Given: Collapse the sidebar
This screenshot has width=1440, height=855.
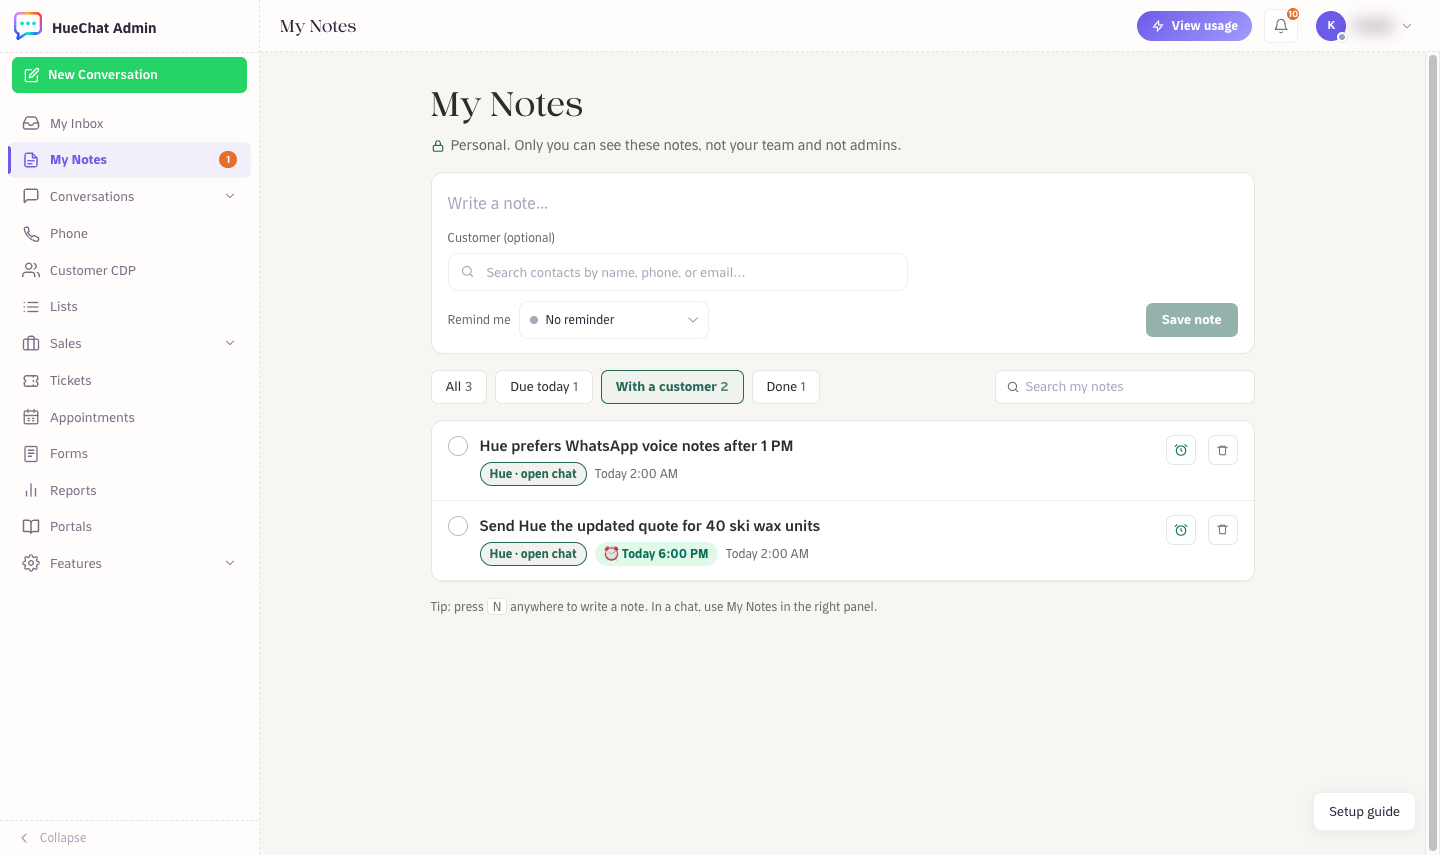Looking at the screenshot, I should tap(54, 838).
